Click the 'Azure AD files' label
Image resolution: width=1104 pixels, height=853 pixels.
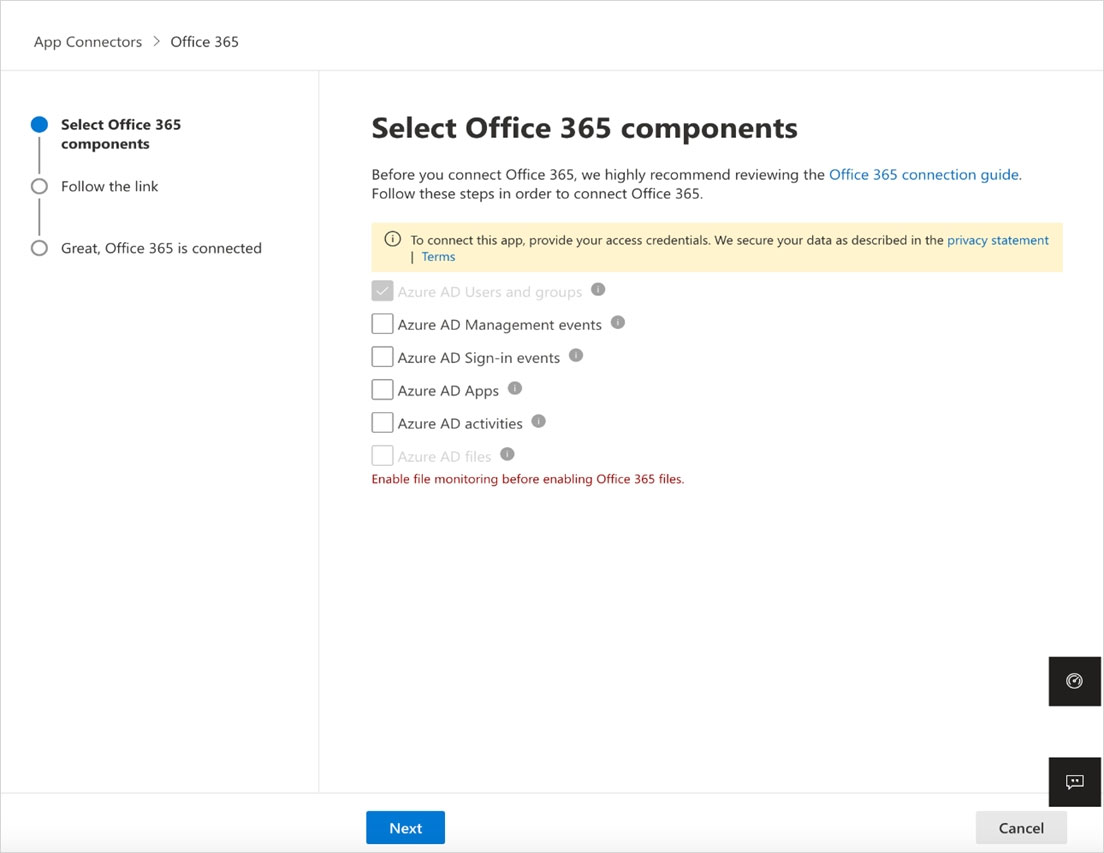[444, 457]
